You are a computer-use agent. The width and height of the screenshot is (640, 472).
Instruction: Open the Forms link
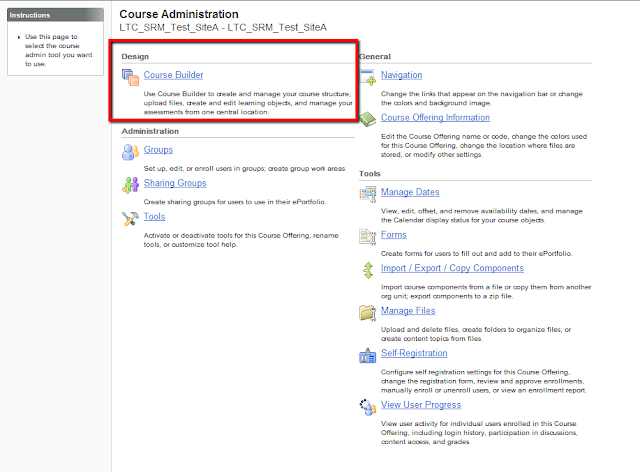[x=393, y=235]
